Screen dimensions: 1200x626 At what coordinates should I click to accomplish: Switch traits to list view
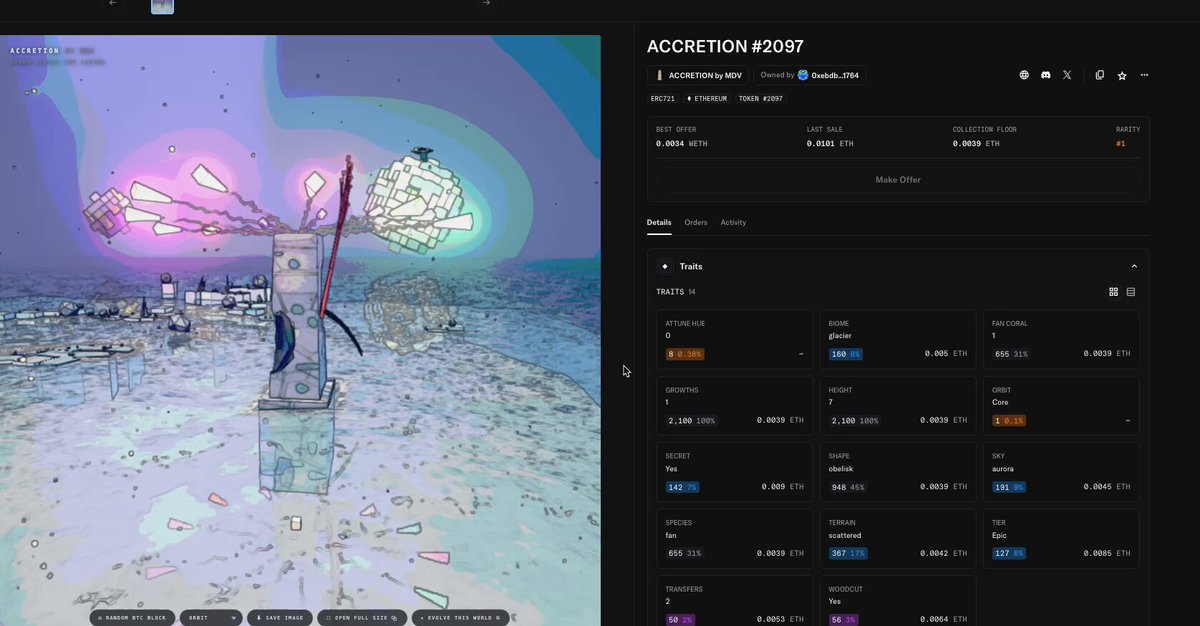(1131, 292)
